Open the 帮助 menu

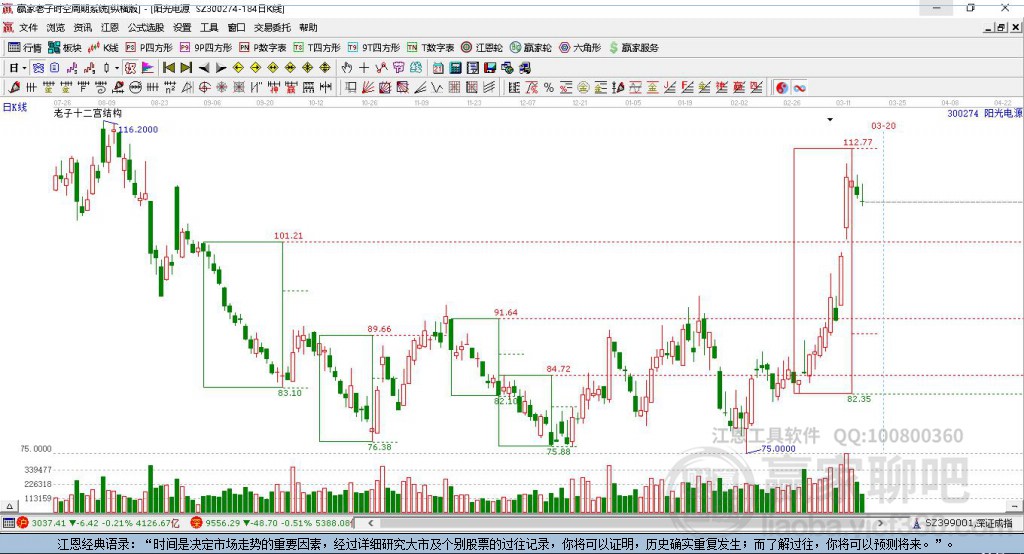click(x=308, y=27)
